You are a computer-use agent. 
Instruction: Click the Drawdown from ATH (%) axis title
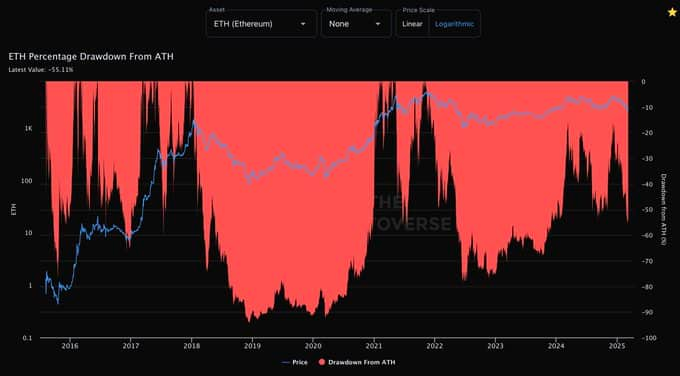[663, 209]
